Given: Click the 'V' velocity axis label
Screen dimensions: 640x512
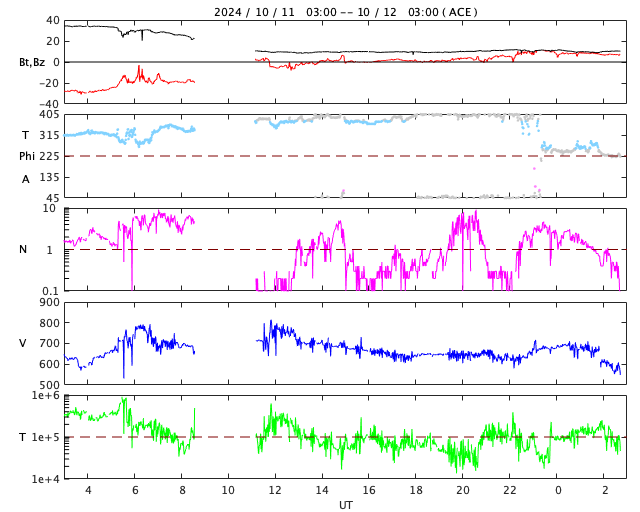Looking at the screenshot, I should [x=23, y=343].
